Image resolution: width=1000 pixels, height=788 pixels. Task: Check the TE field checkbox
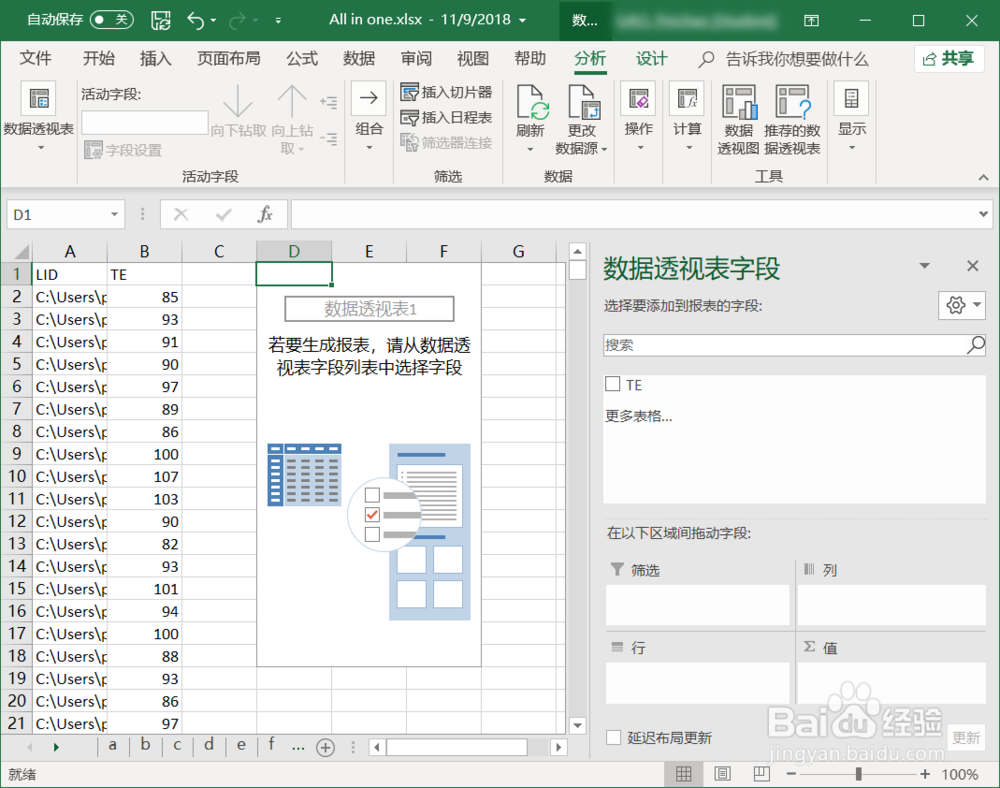click(613, 384)
